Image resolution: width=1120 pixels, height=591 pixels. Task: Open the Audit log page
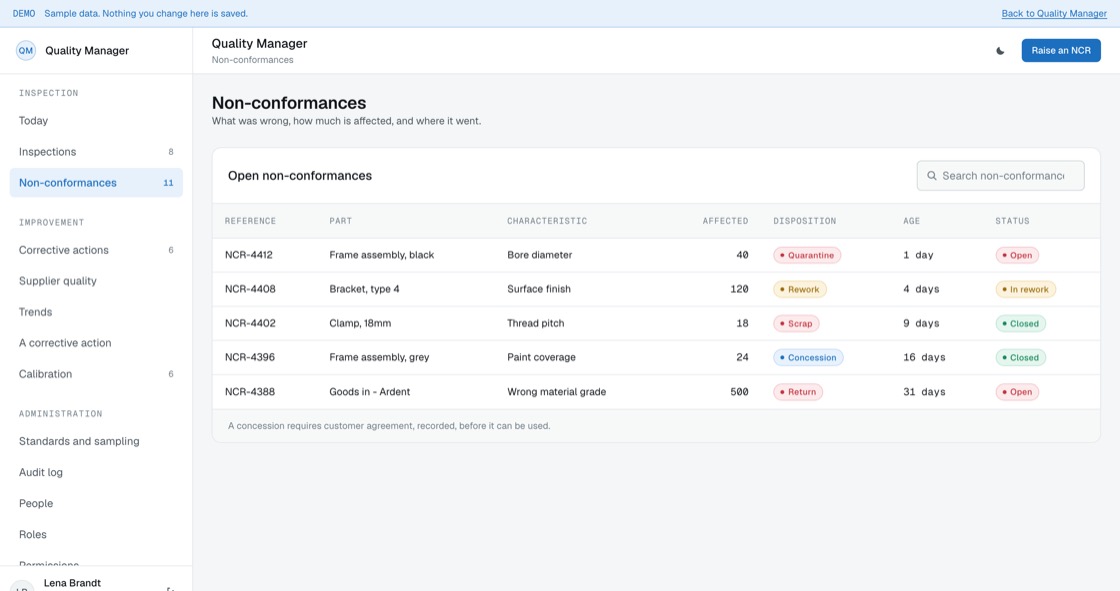[x=96, y=472]
